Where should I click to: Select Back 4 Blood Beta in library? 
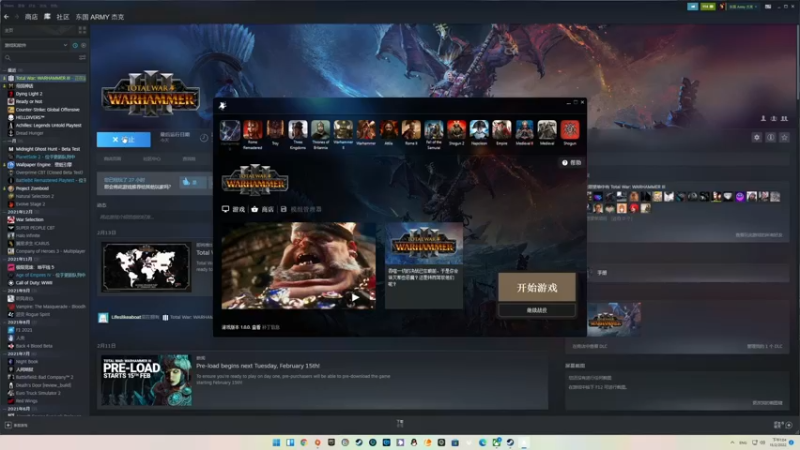pos(30,346)
